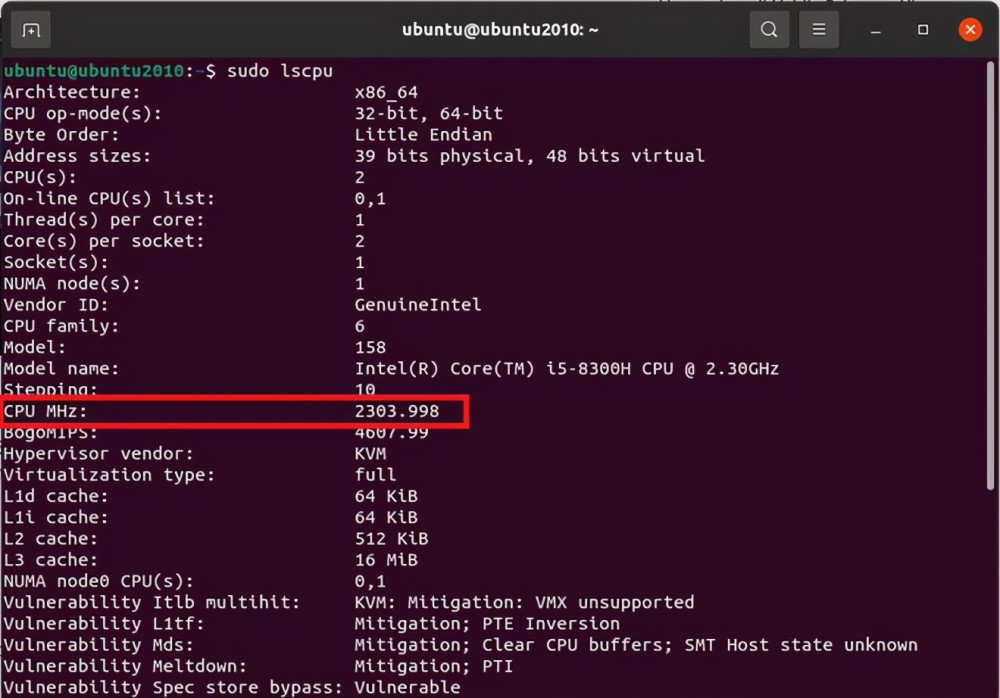
Task: Click the 'GenuineIntel' vendor value
Action: tap(418, 305)
